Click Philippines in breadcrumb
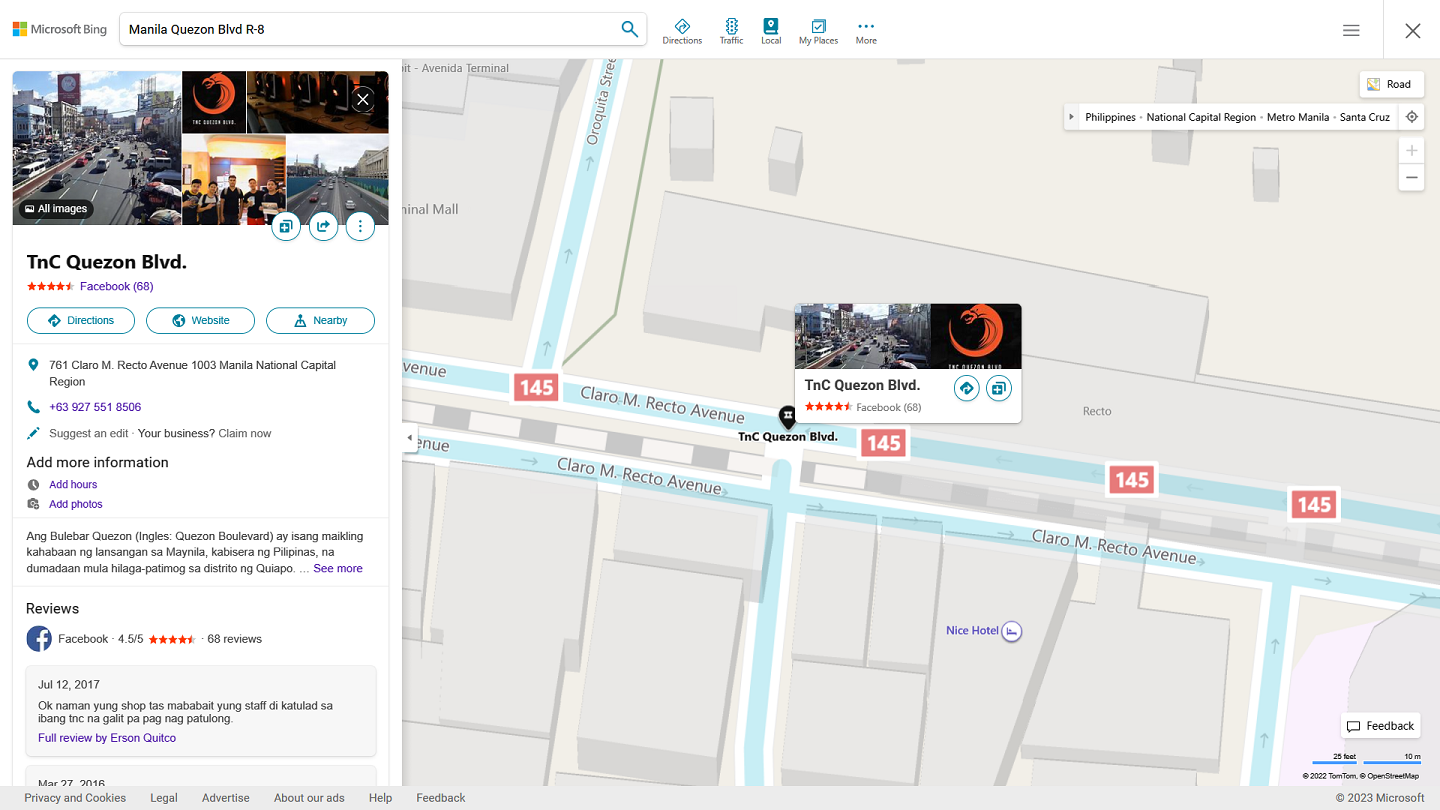The height and width of the screenshot is (810, 1440). [1110, 117]
